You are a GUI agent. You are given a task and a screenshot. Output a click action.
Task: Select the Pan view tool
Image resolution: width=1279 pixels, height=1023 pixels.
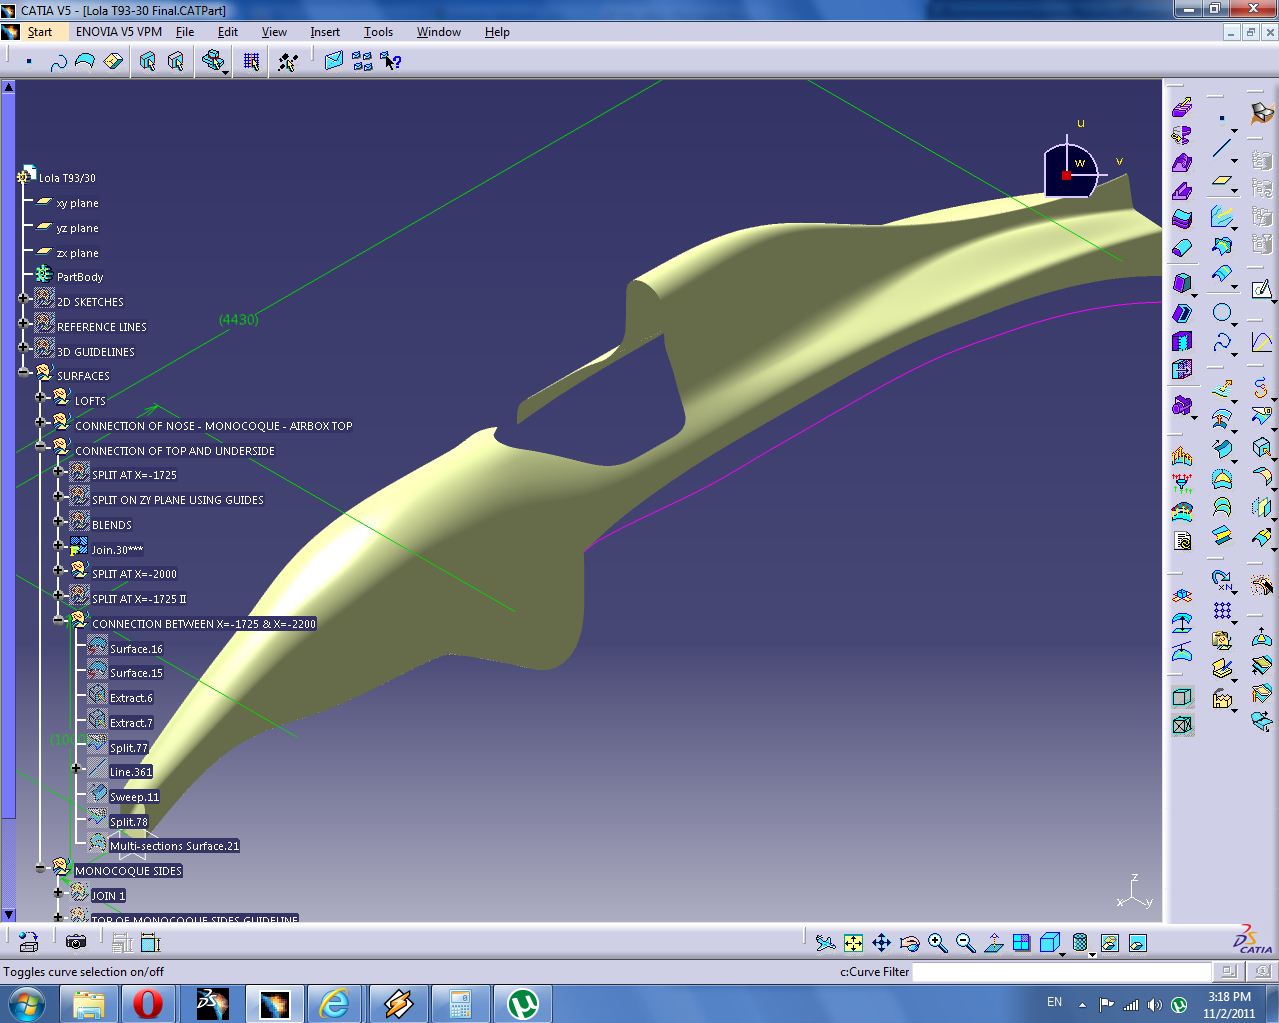click(x=881, y=942)
